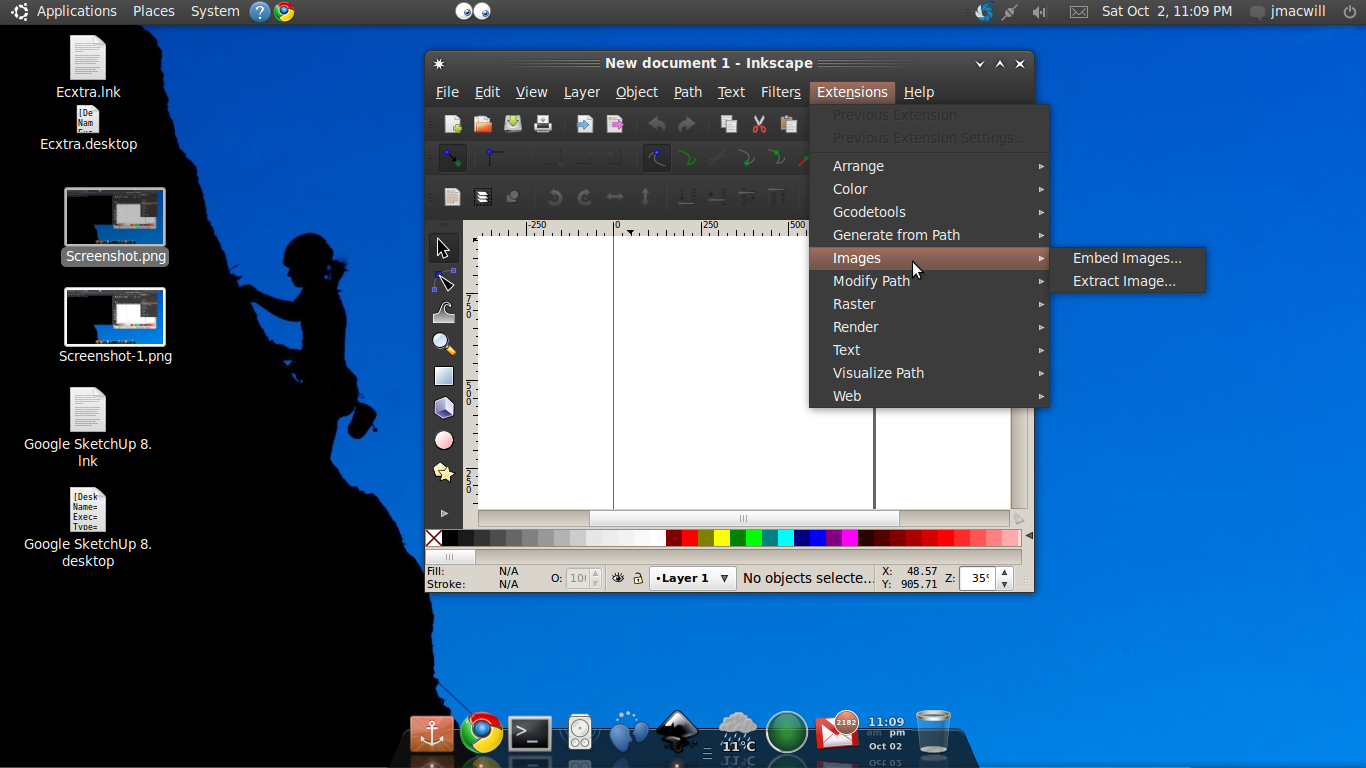Screen dimensions: 1366x768
Task: Select the Tweak tool
Action: (444, 312)
